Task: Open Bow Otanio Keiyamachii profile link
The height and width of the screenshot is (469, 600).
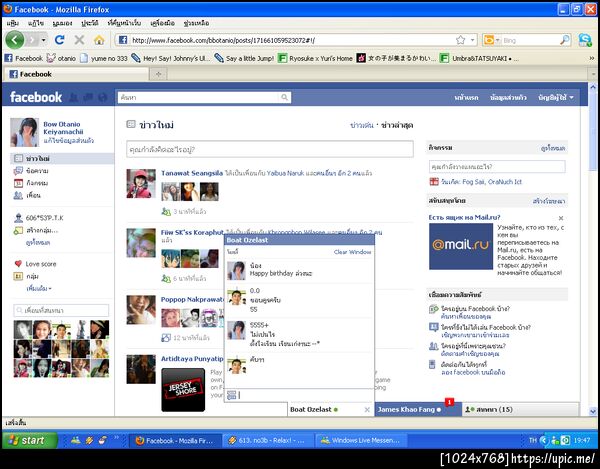Action: click(x=63, y=128)
